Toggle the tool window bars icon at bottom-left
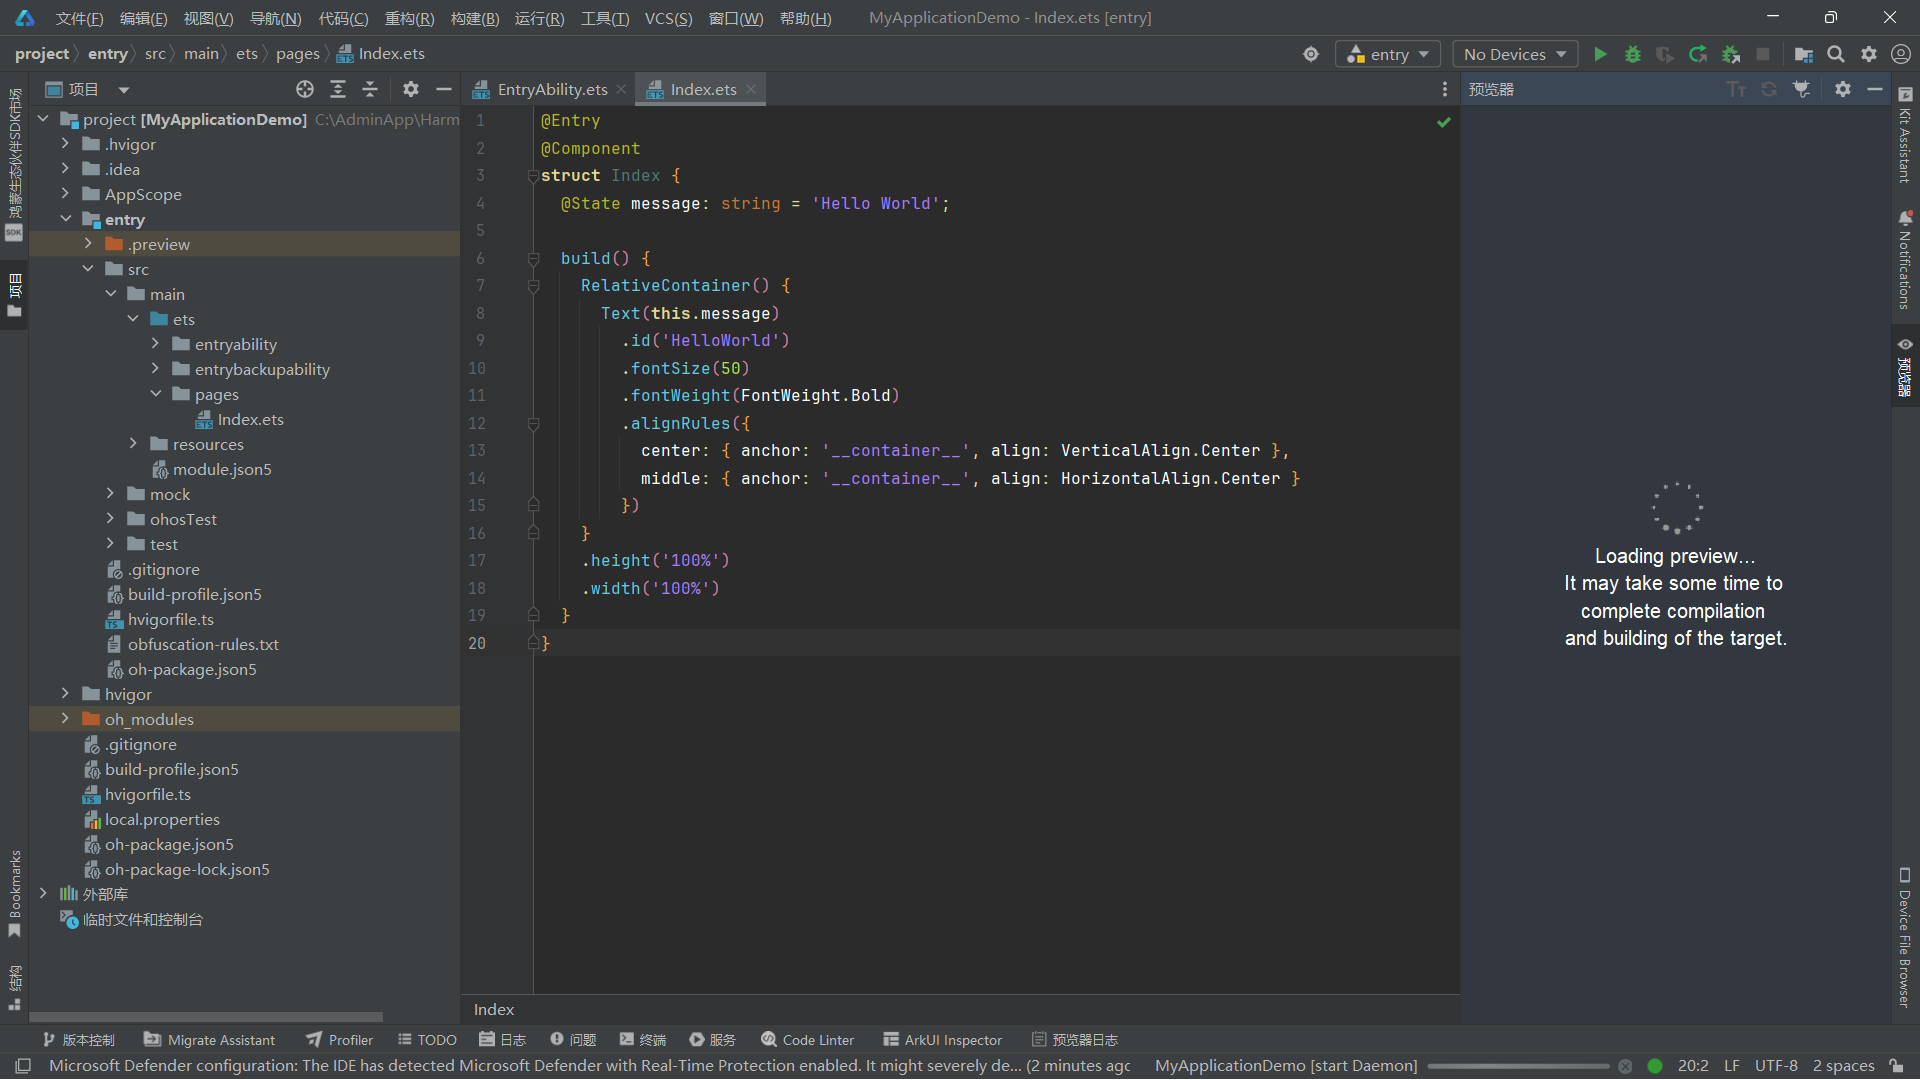The height and width of the screenshot is (1080, 1920). (23, 1066)
